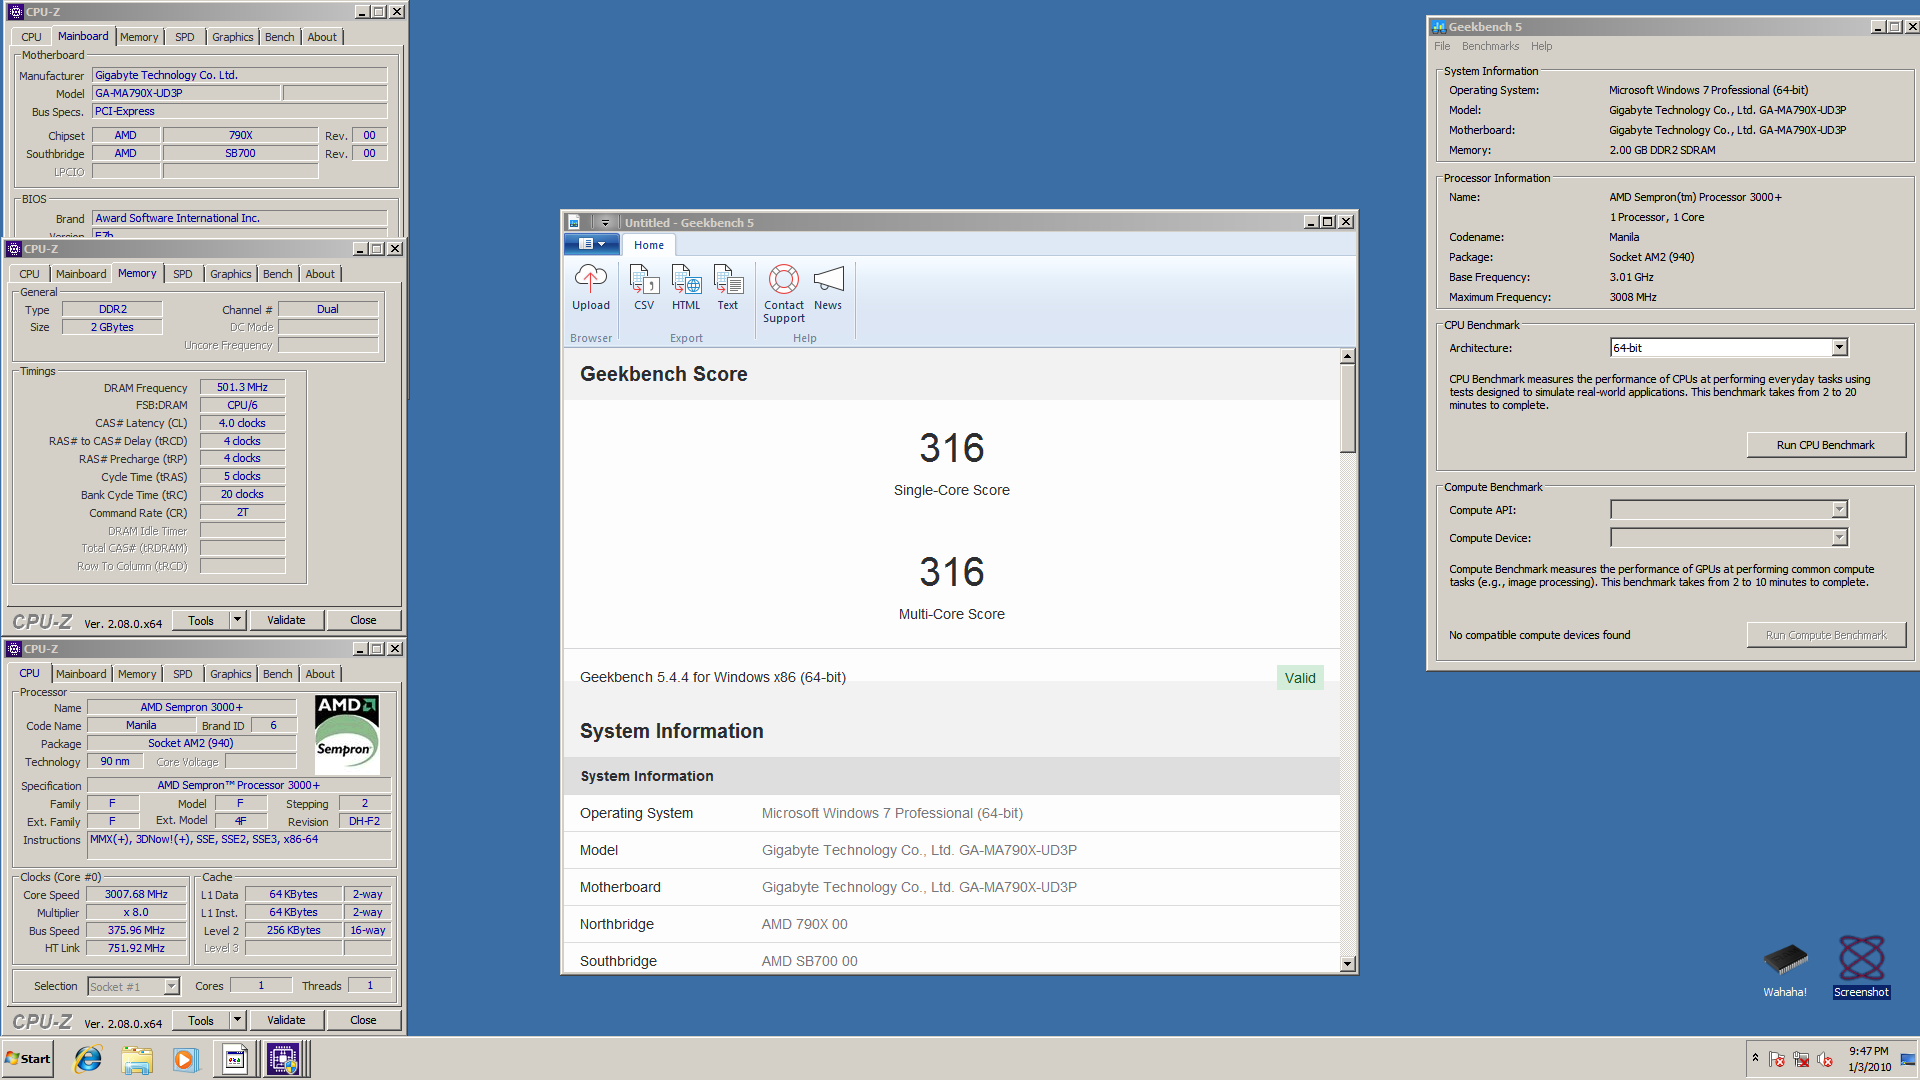Click the AMD Sempron logo in CPU-Z
The width and height of the screenshot is (1920, 1080).
[x=347, y=735]
